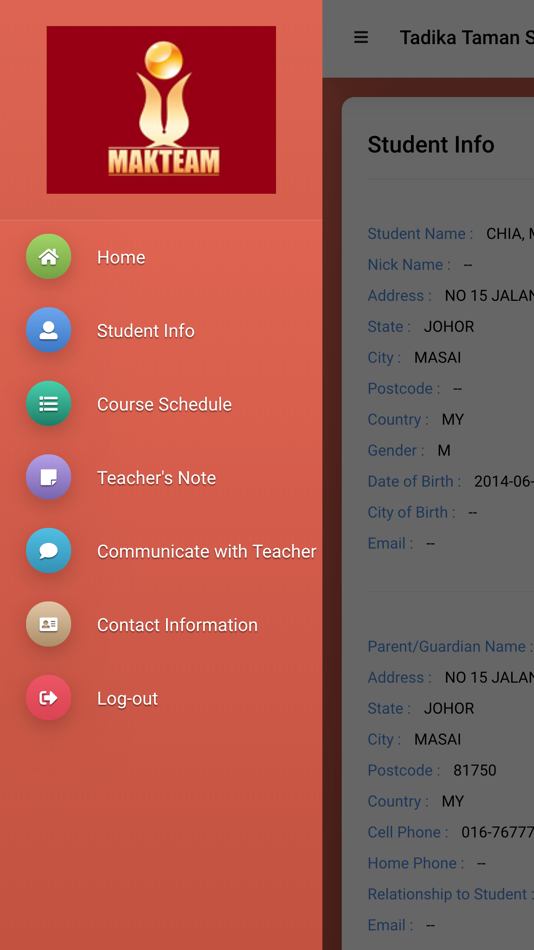Click the blue Student Info person icon
The image size is (534, 950).
click(48, 330)
